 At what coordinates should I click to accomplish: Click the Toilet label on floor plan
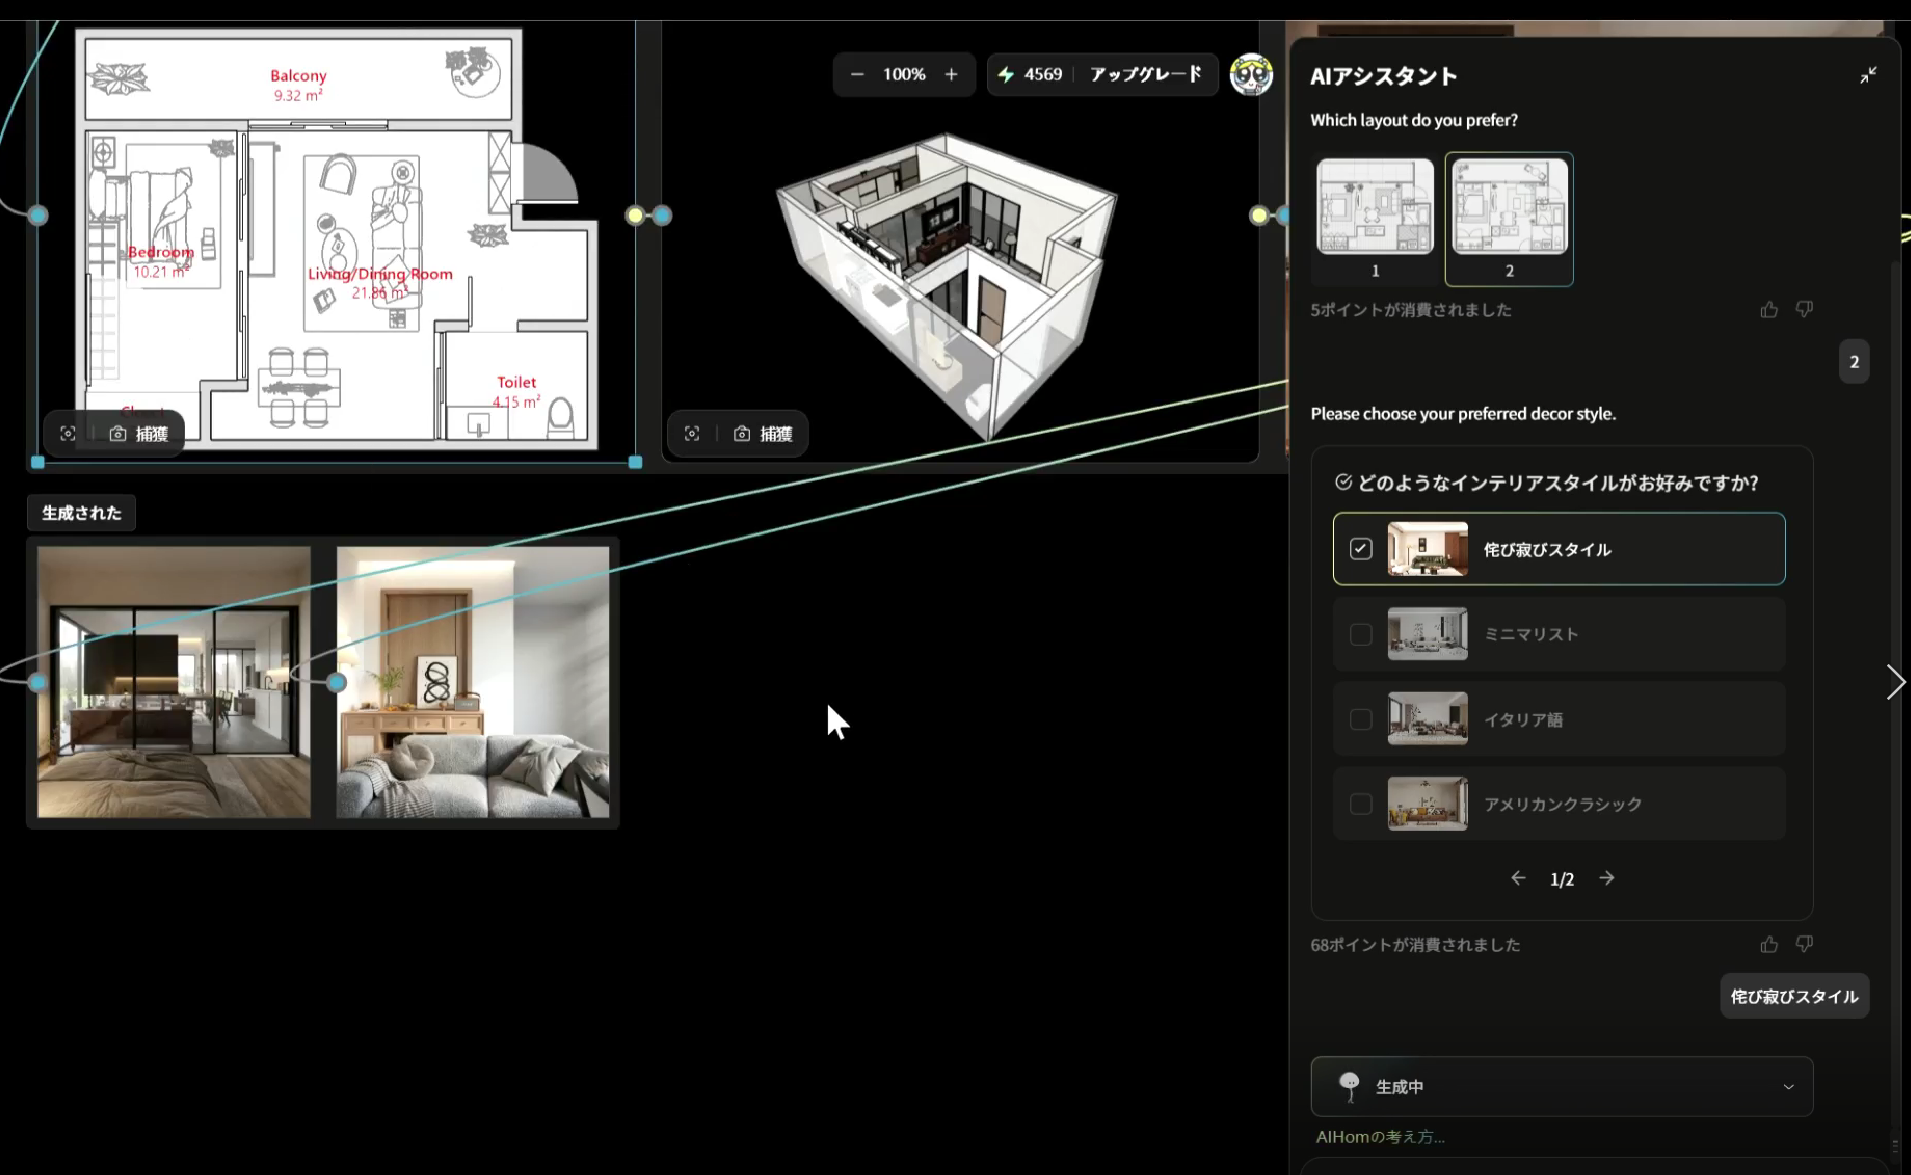517,382
